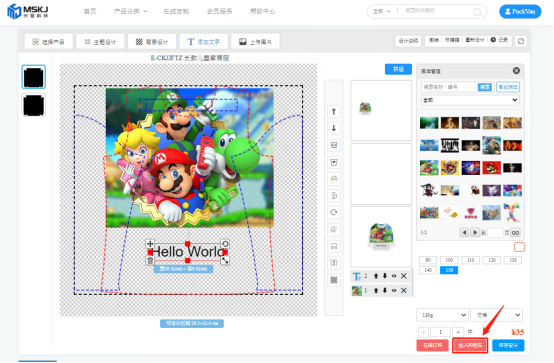This screenshot has width=554, height=363.
Task: Toggle visibility of text layer 2
Action: click(394, 276)
